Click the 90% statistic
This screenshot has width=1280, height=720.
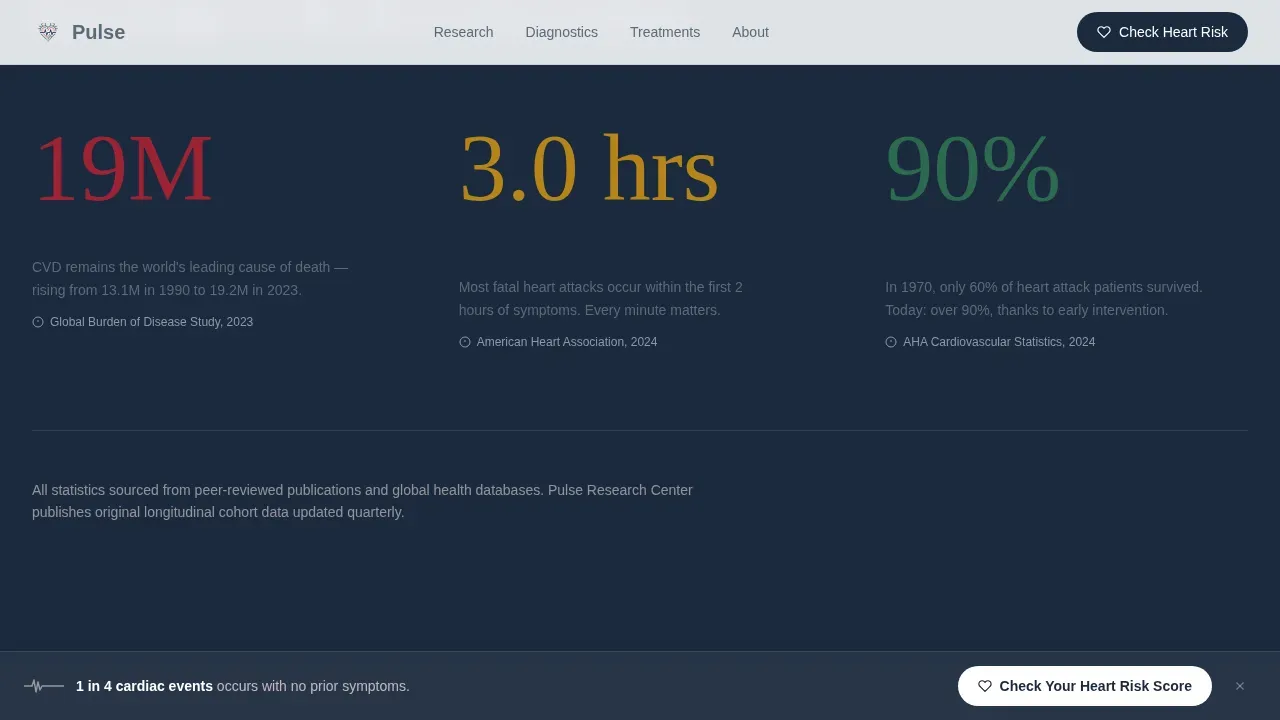(x=972, y=168)
